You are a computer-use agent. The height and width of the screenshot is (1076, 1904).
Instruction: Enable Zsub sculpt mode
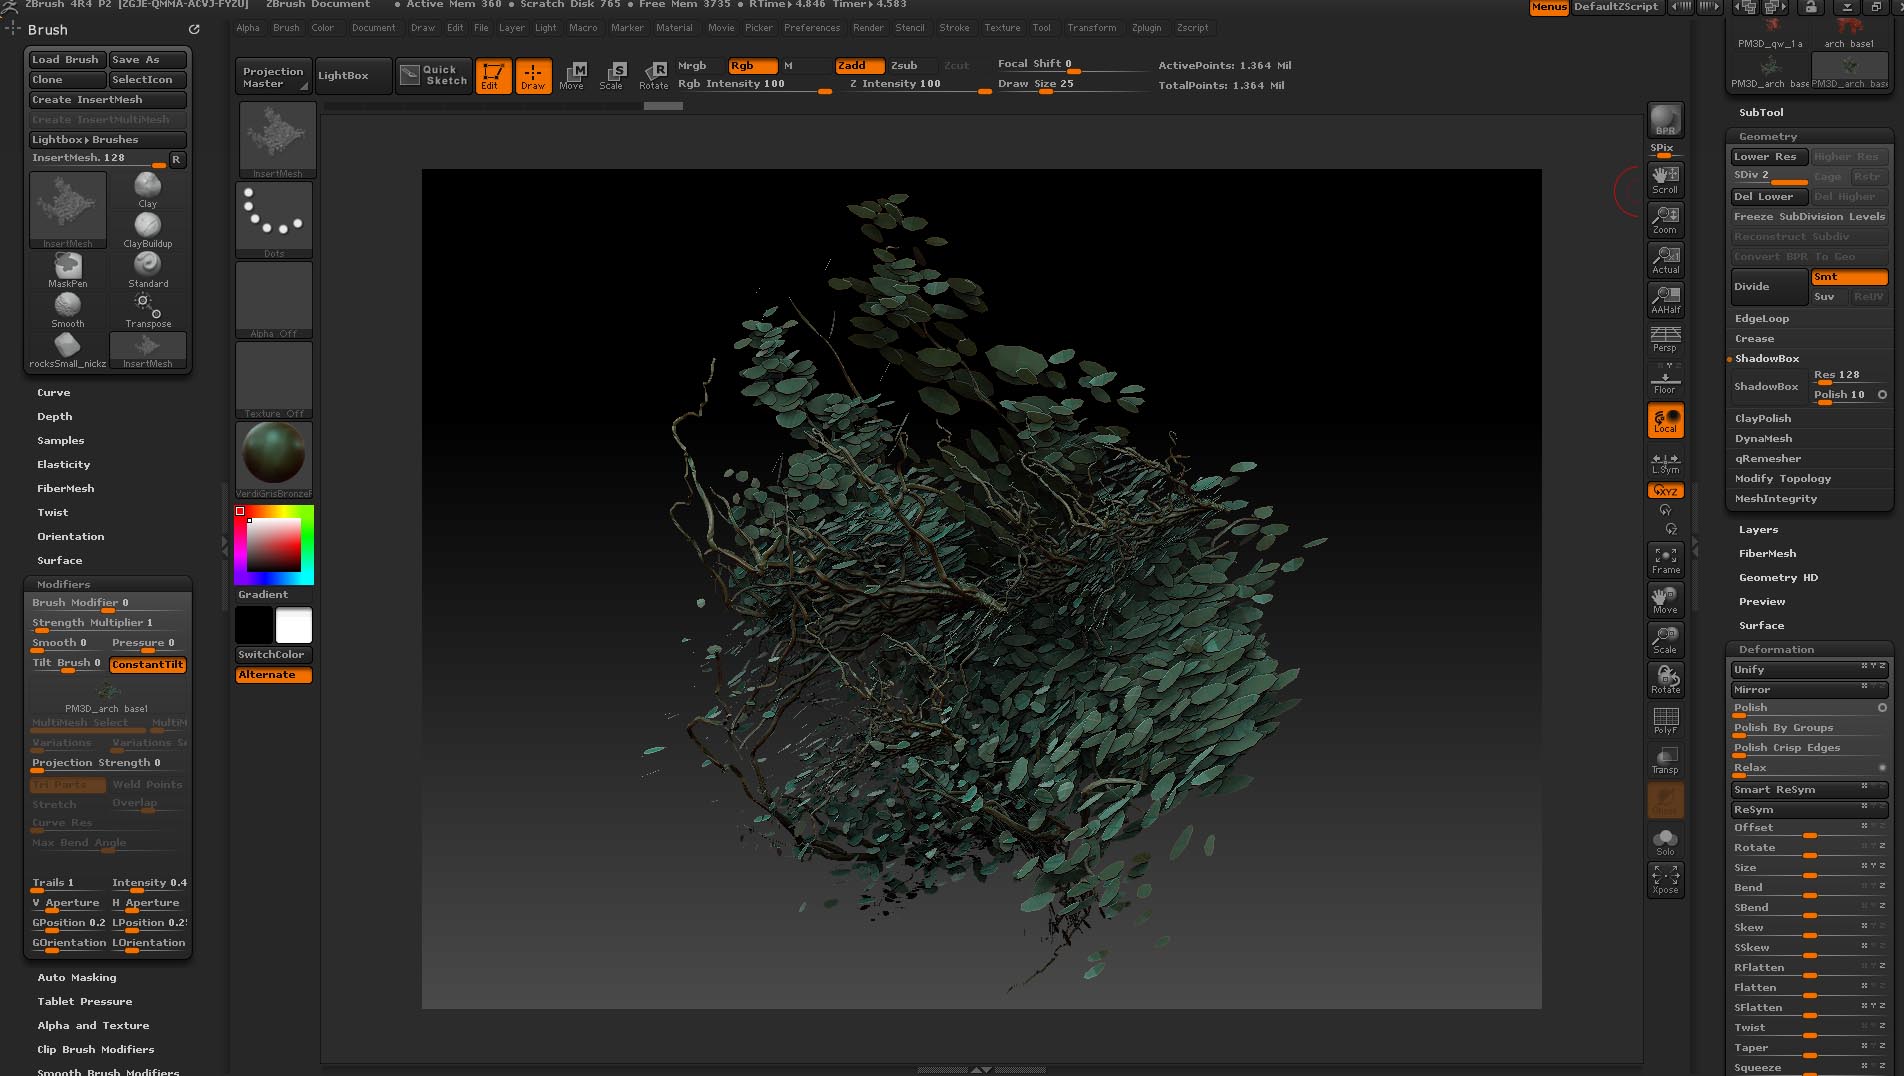904,66
